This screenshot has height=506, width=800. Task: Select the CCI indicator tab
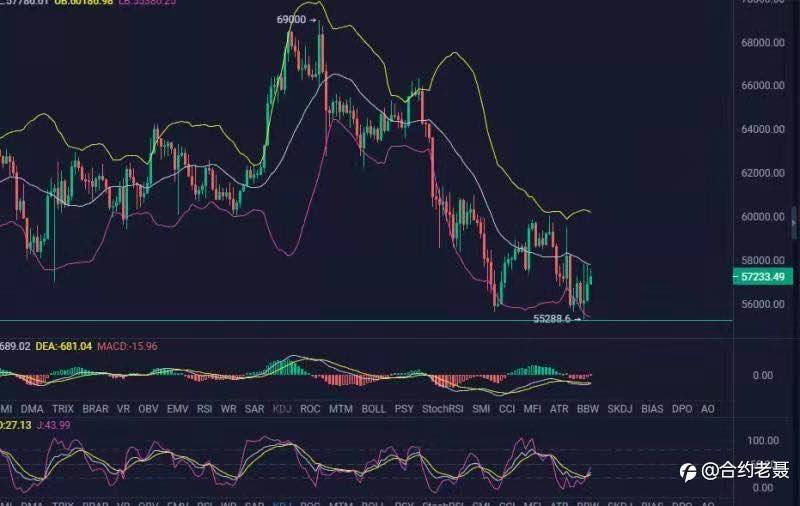click(x=507, y=409)
